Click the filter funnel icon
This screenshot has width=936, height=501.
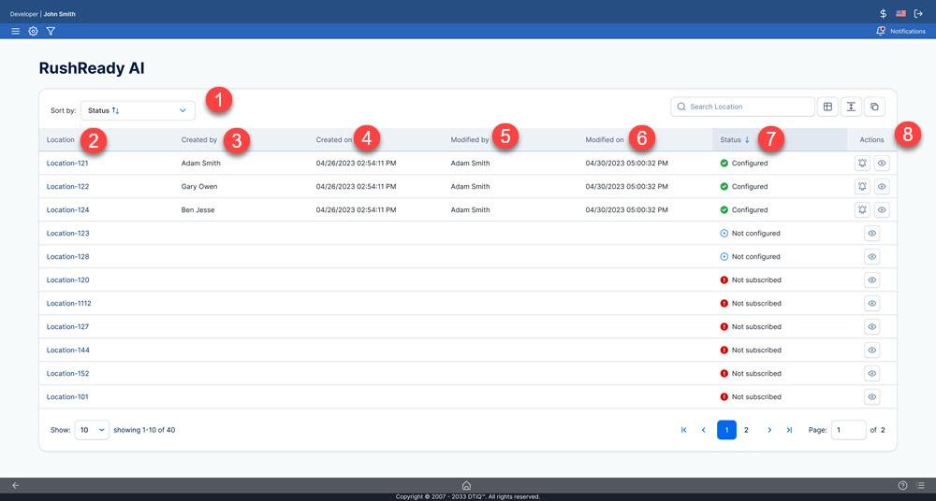point(50,31)
